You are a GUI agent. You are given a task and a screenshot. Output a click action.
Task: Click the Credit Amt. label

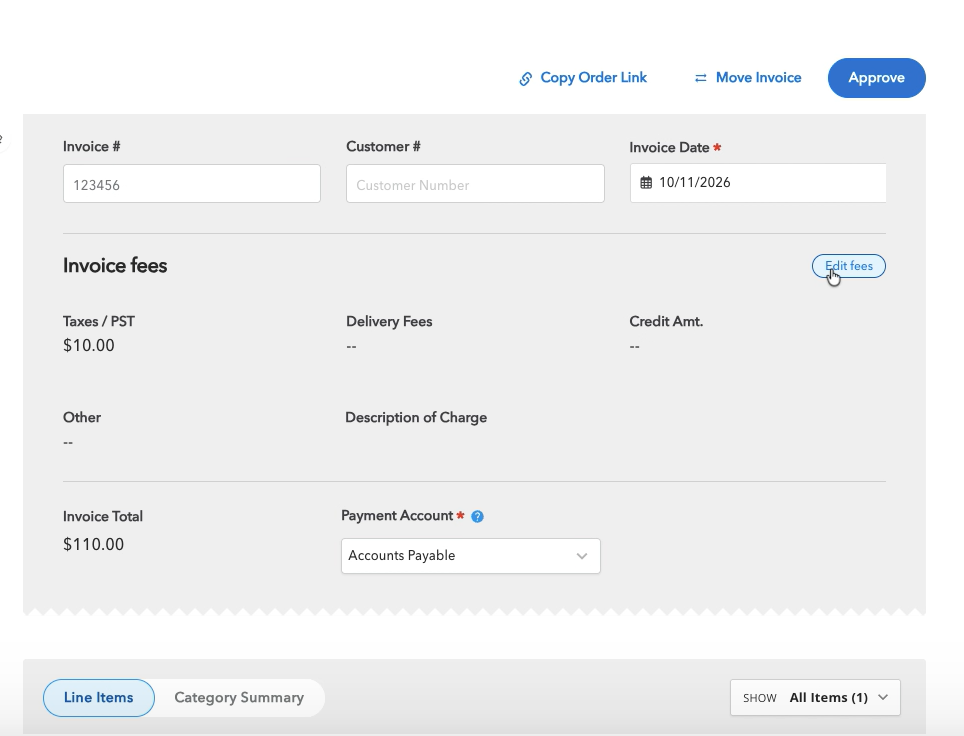666,322
